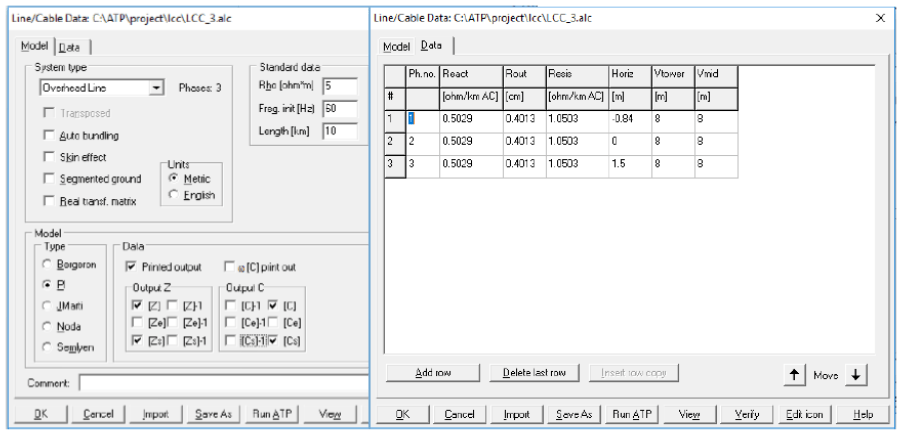Choose the JMarti model radio button

coord(47,305)
